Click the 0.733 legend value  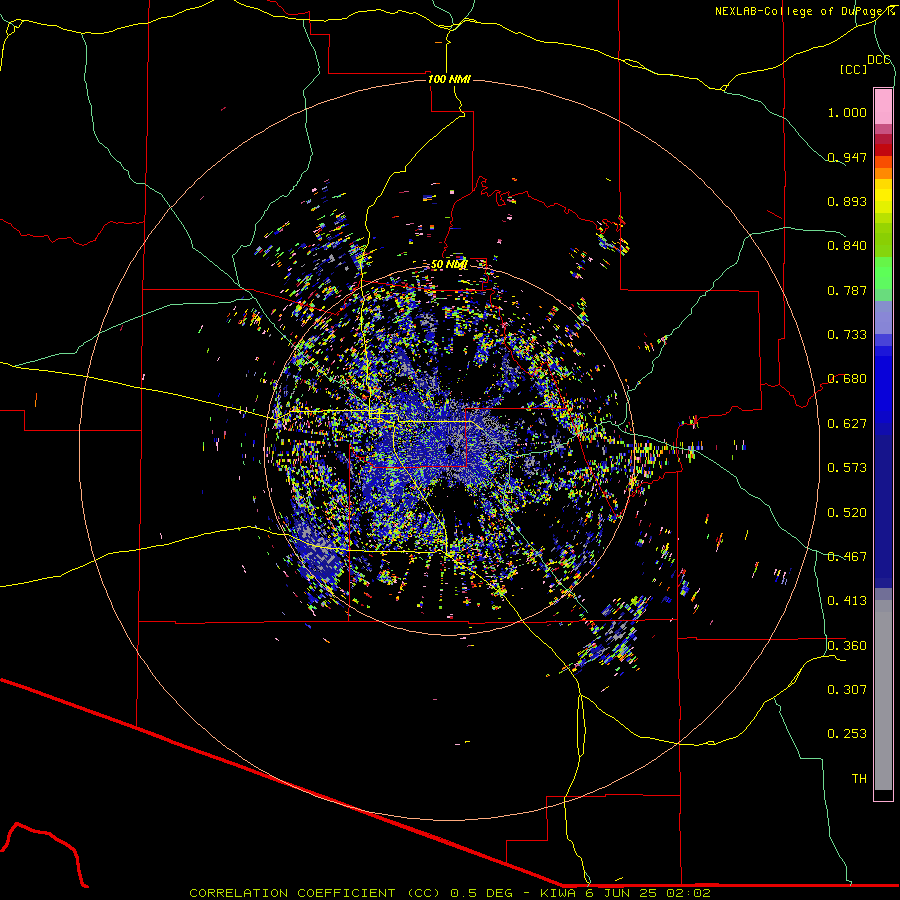847,335
